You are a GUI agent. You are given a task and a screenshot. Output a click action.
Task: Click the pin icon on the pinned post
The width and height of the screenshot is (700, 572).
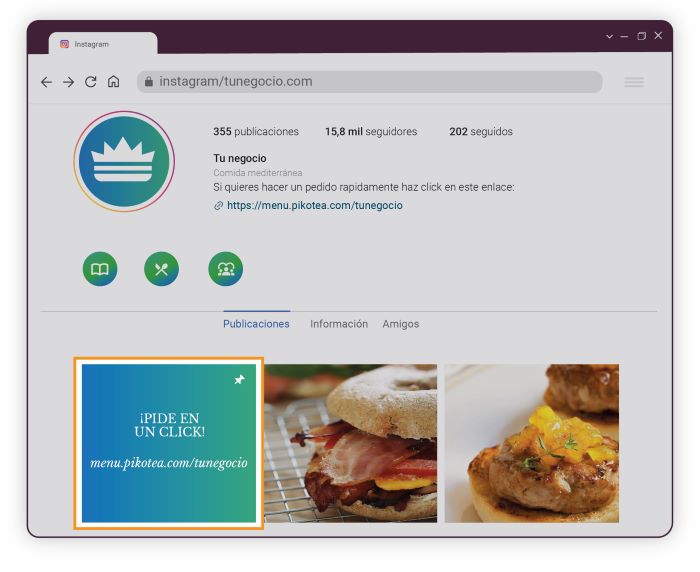click(x=240, y=380)
